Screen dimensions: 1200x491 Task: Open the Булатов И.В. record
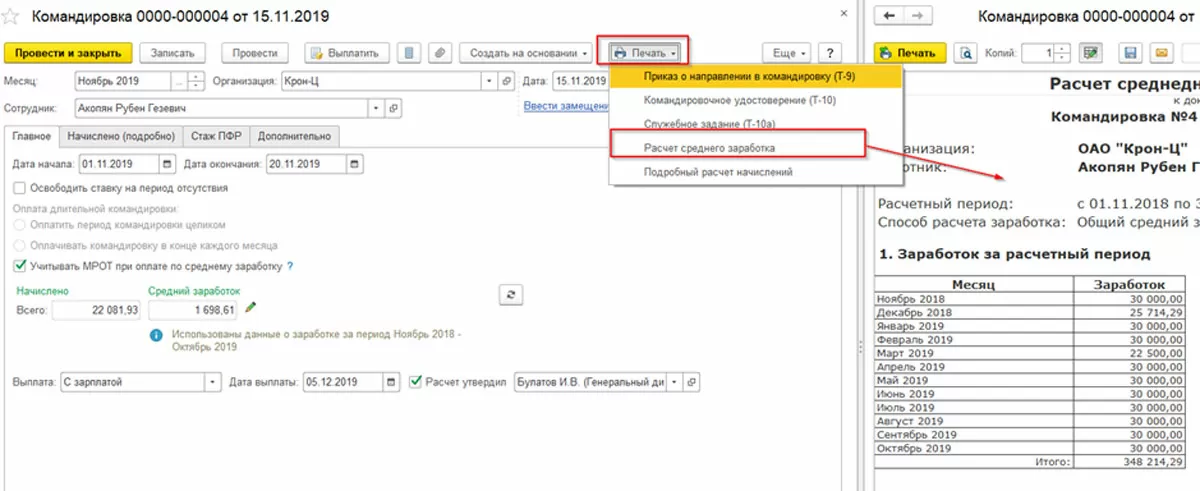(x=692, y=382)
